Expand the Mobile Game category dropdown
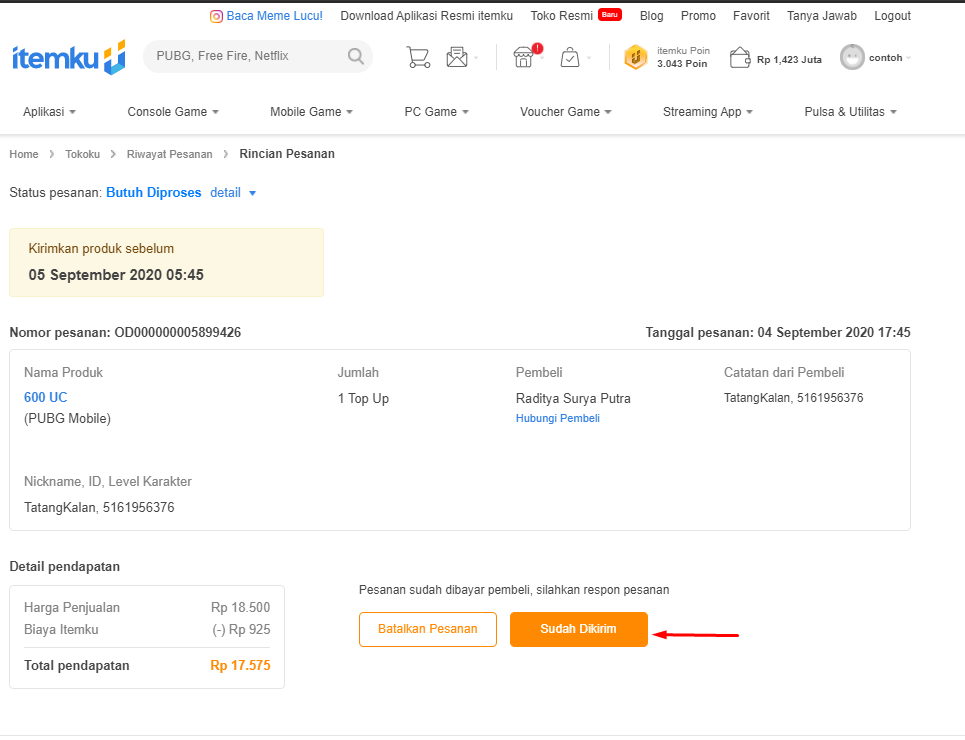 (x=311, y=112)
